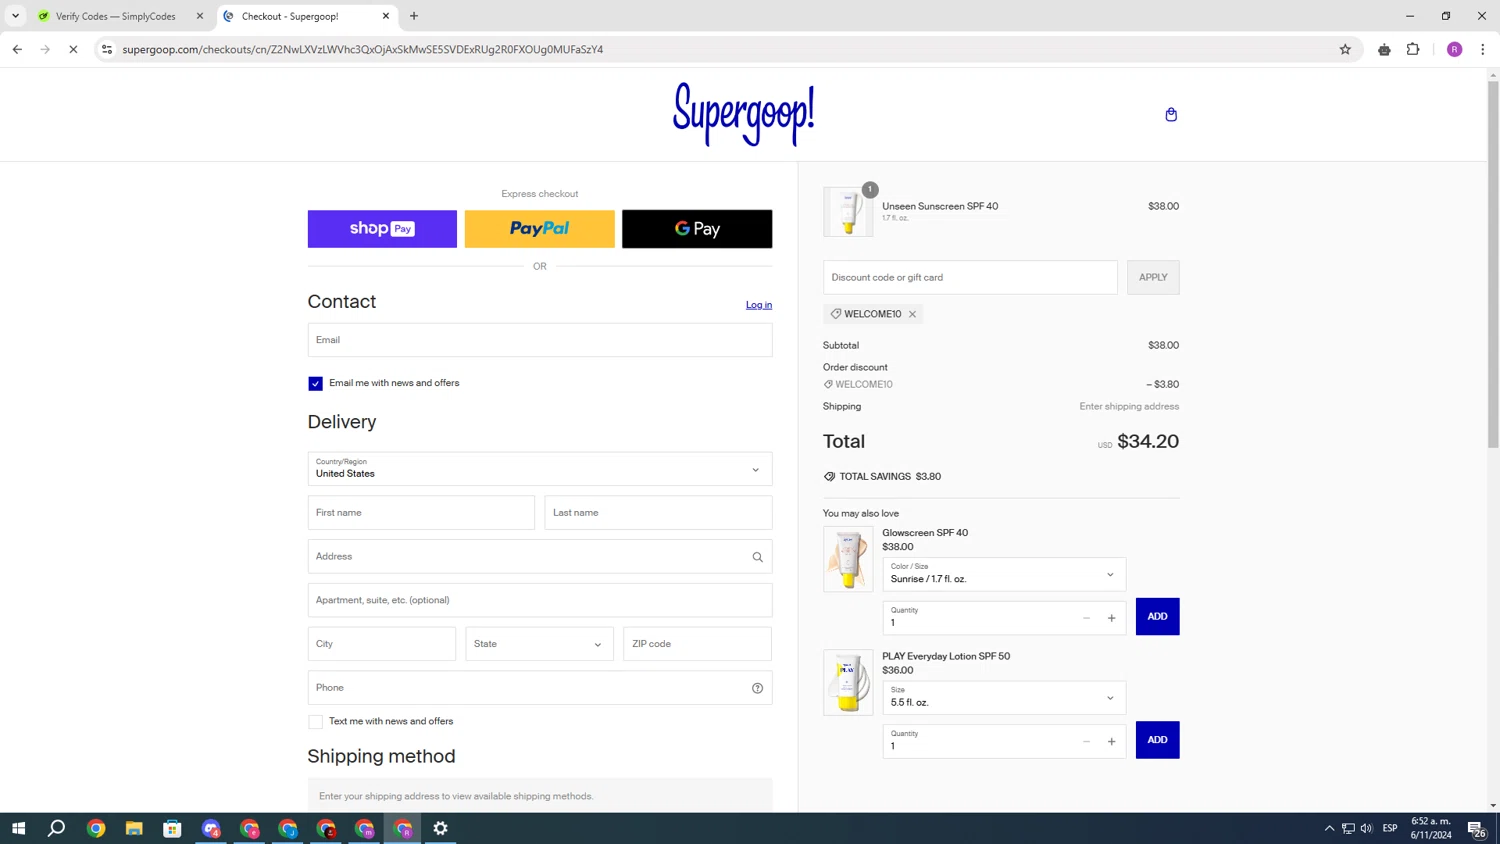
Task: Click APPLY discount button
Action: [1153, 277]
